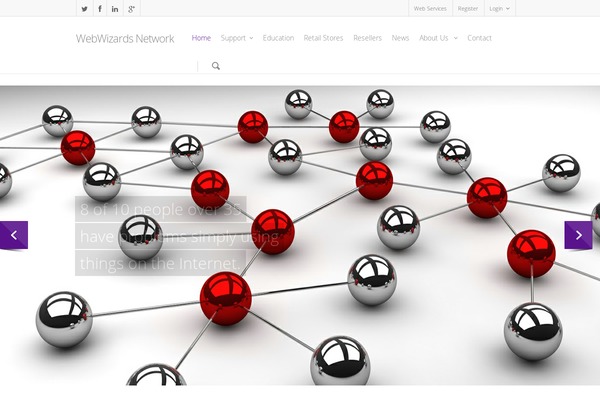Click slide caption '8 of 10 people over 35'
This screenshot has width=600, height=400.
pyautogui.click(x=161, y=209)
